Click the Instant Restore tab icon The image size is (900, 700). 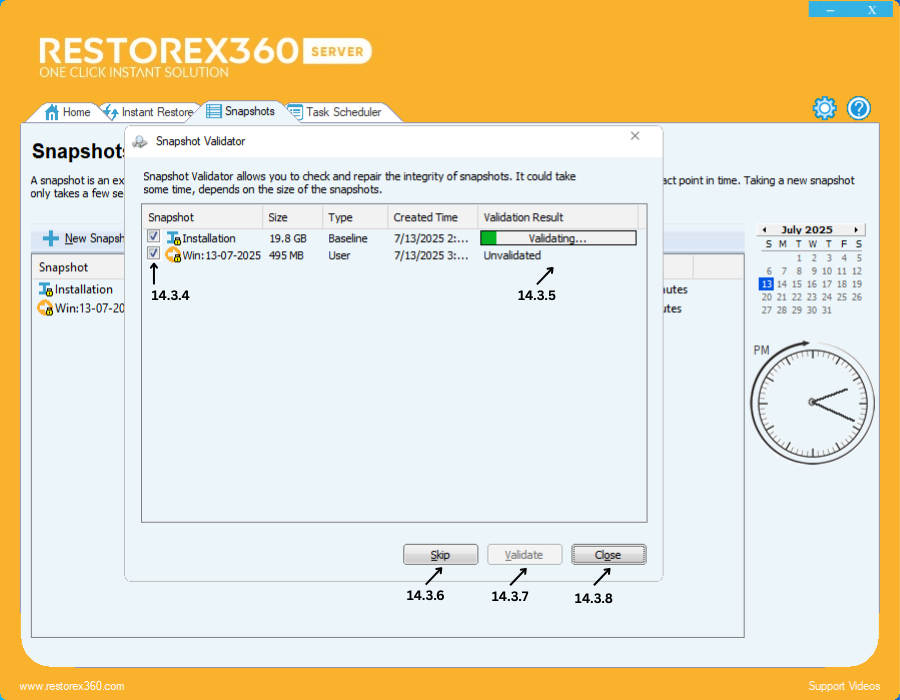point(111,112)
